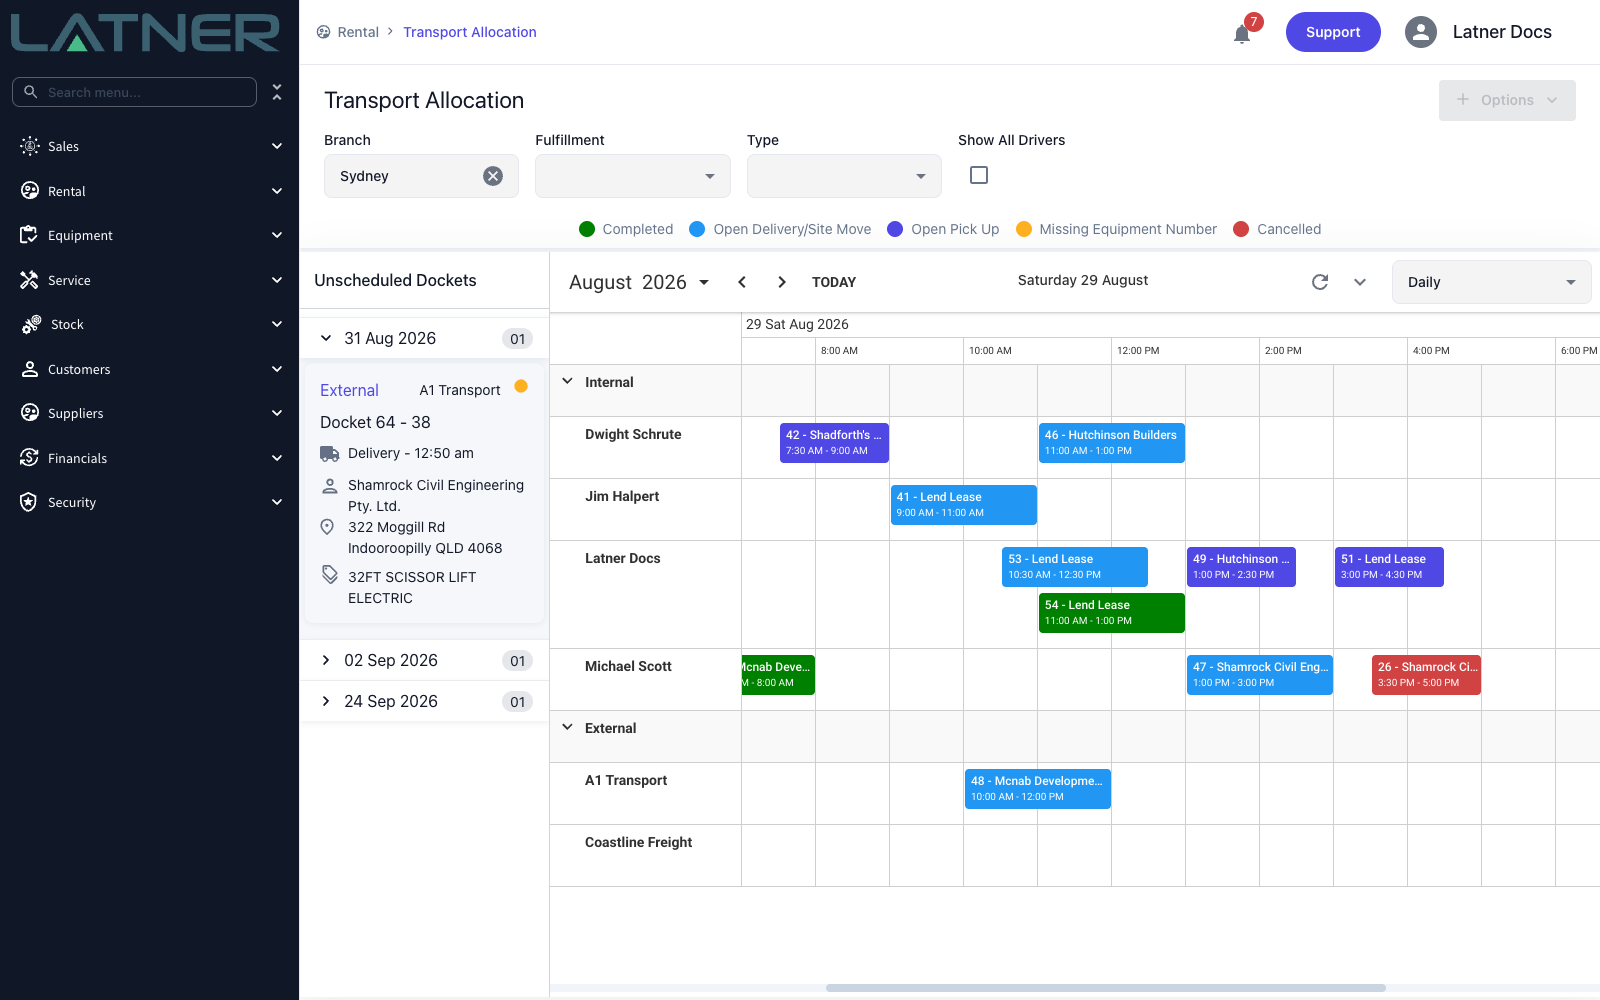Click the Stock menu icon
Viewport: 1600px width, 1000px height.
[31, 324]
